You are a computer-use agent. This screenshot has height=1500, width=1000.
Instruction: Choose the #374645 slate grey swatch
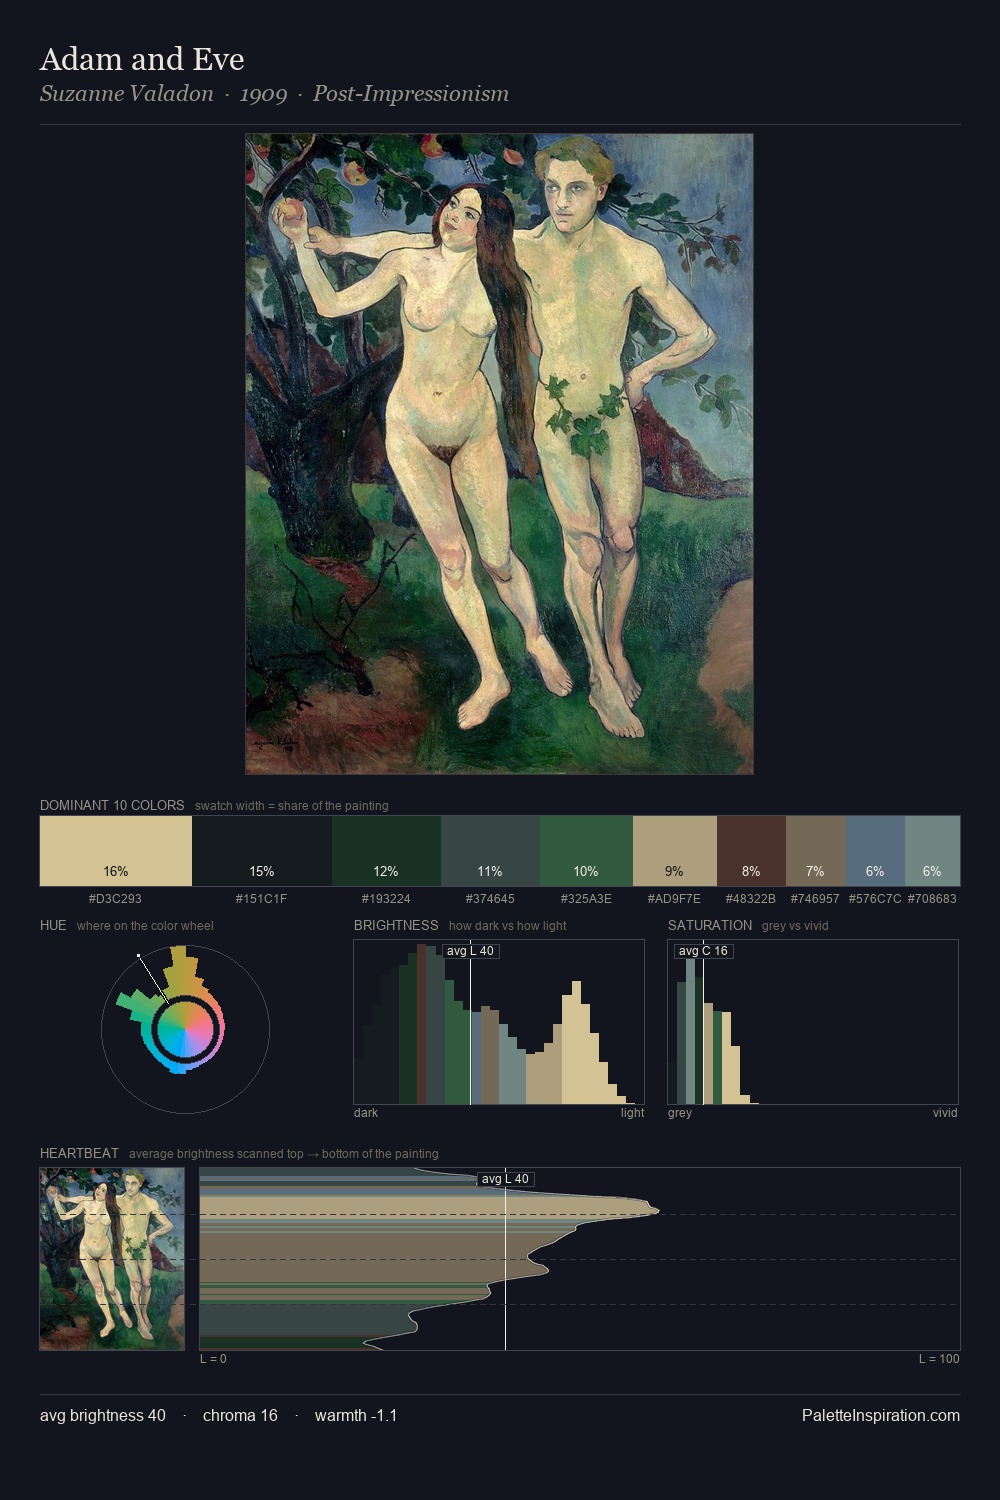[490, 851]
